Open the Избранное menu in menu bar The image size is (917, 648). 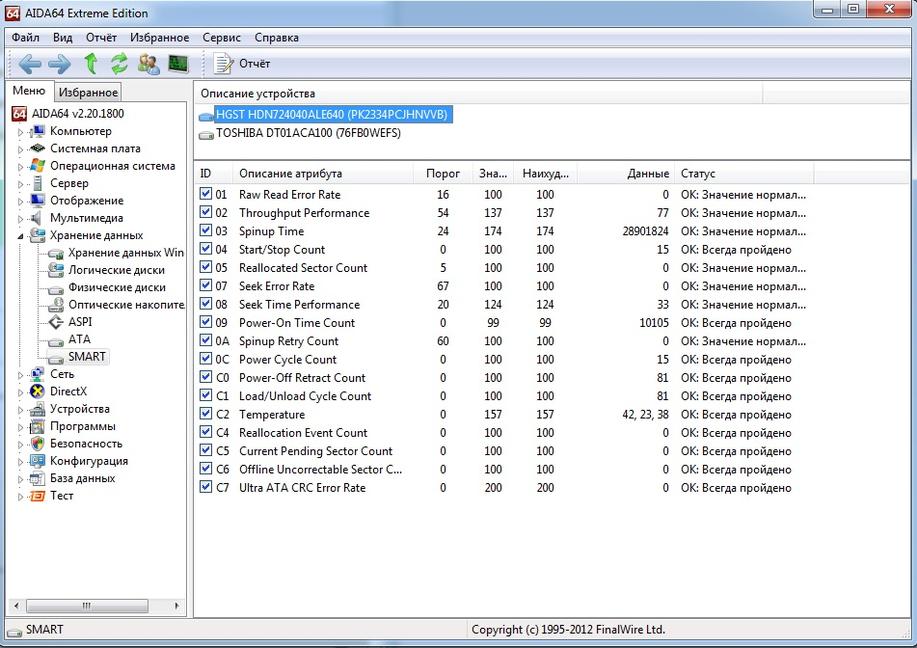pyautogui.click(x=160, y=37)
